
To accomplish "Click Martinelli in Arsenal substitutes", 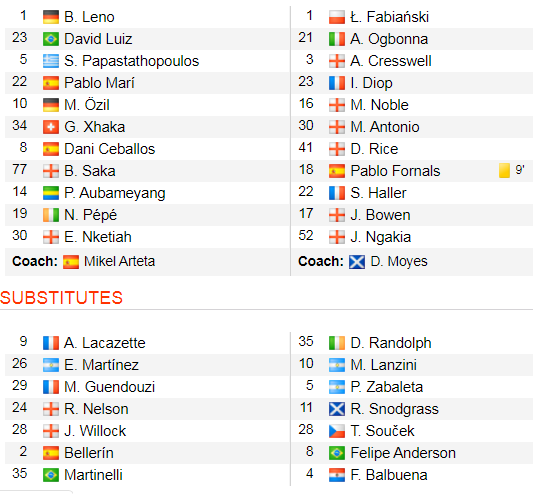I will click(93, 475).
